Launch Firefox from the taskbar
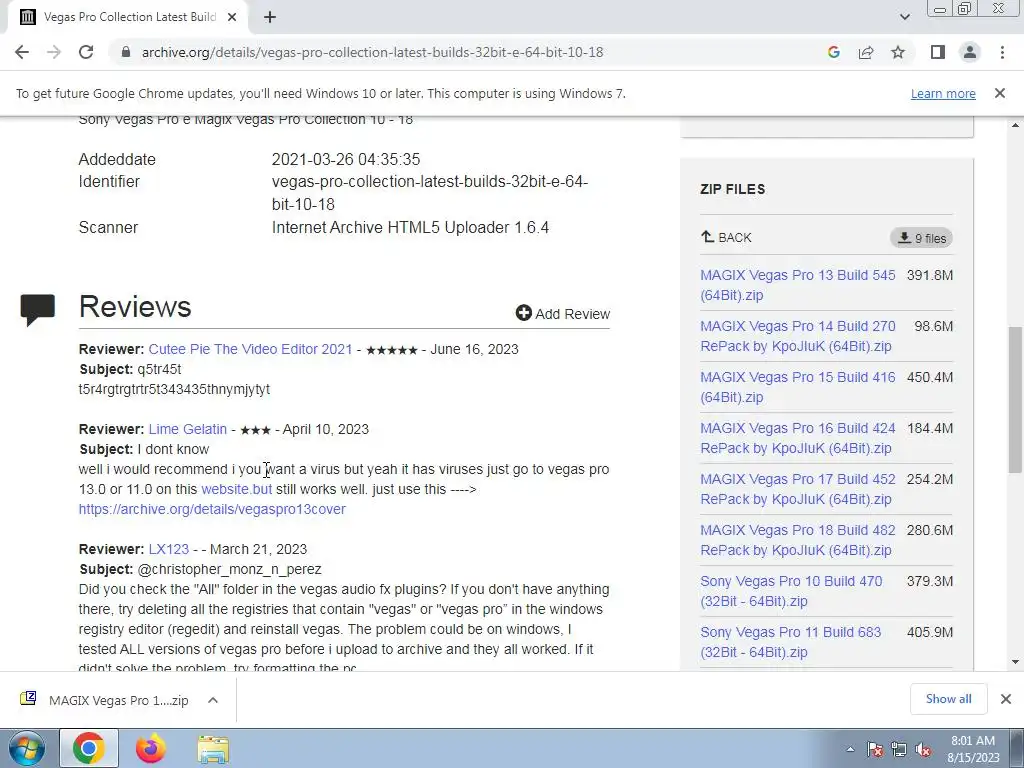1024x768 pixels. point(151,748)
